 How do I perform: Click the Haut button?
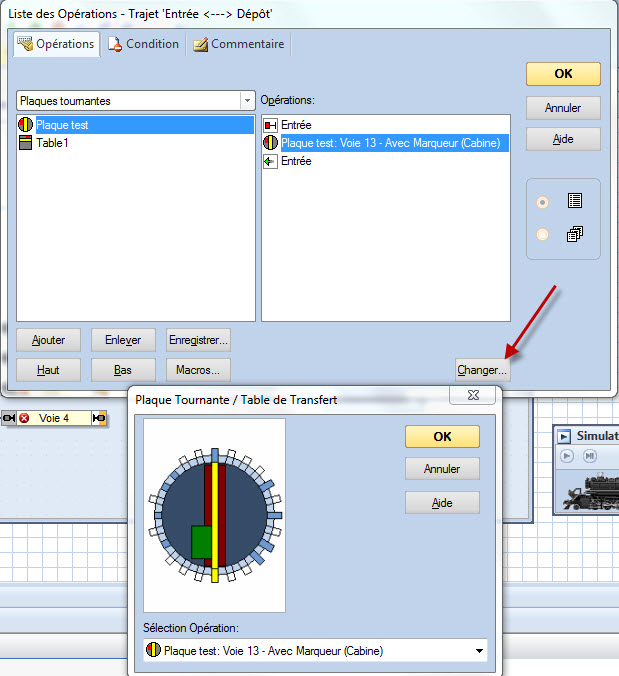pos(48,370)
